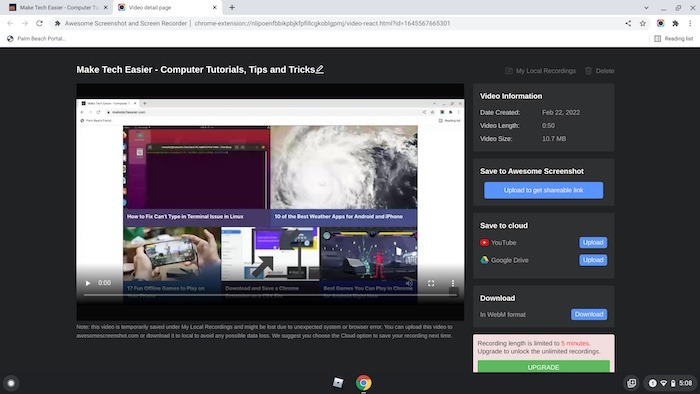Image resolution: width=700 pixels, height=394 pixels.
Task: Click the video preview frame
Action: coord(270,202)
